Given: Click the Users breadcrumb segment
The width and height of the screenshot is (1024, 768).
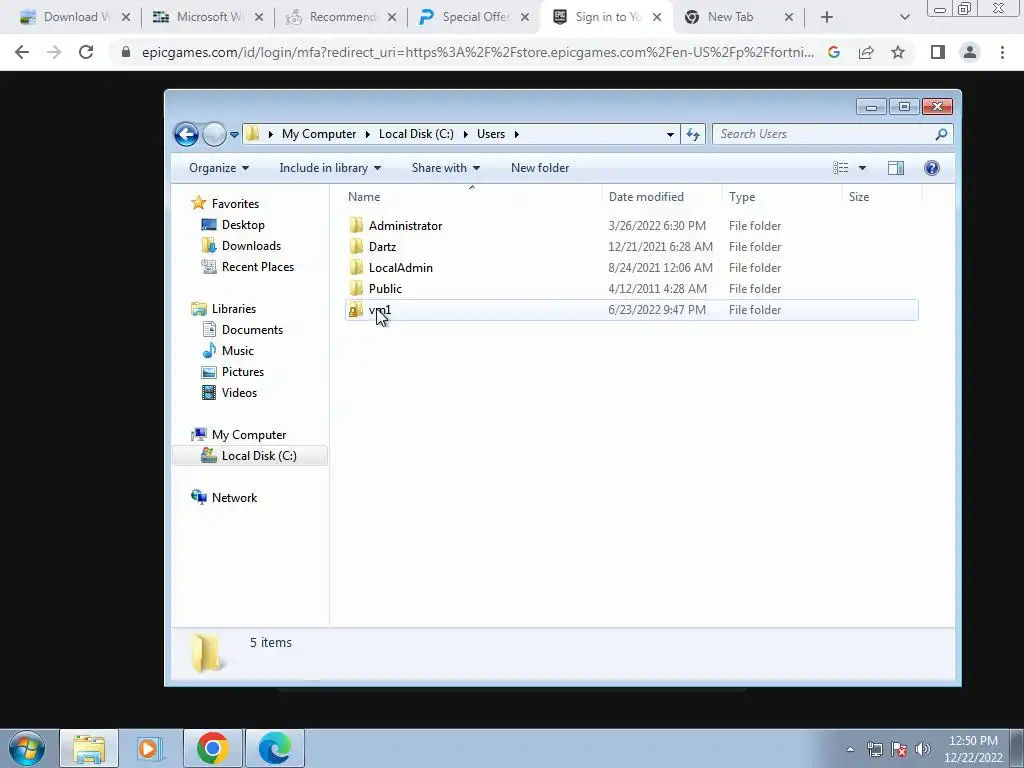Looking at the screenshot, I should pos(490,134).
